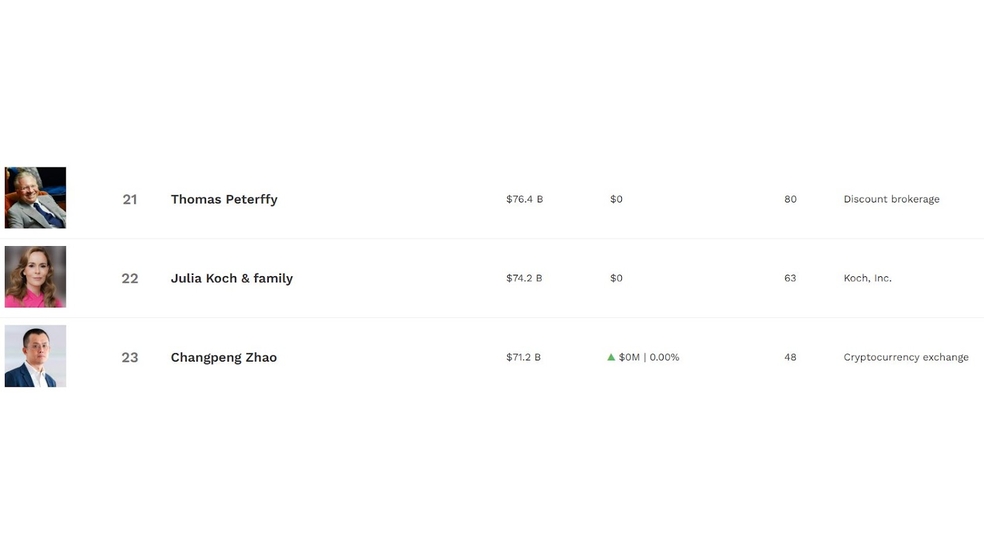This screenshot has width=984, height=554.
Task: Click the Cryptocurrency exchange source text
Action: [906, 357]
